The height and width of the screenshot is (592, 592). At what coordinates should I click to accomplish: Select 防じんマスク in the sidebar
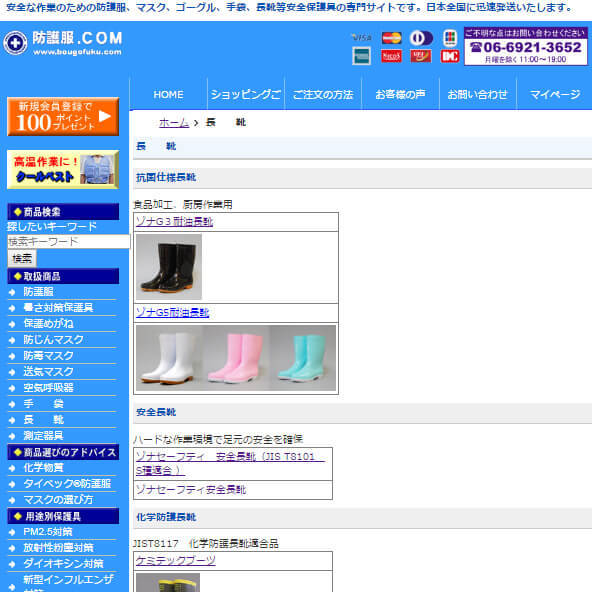click(53, 339)
